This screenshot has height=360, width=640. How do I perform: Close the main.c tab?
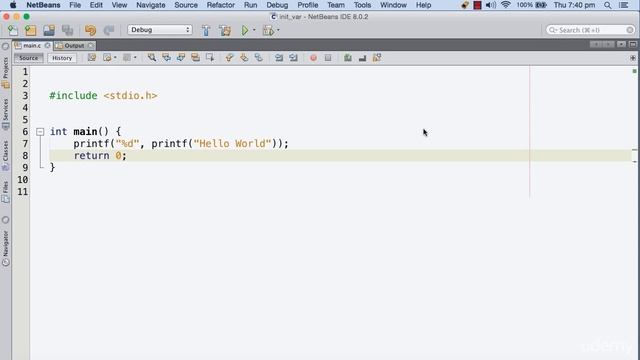[47, 46]
